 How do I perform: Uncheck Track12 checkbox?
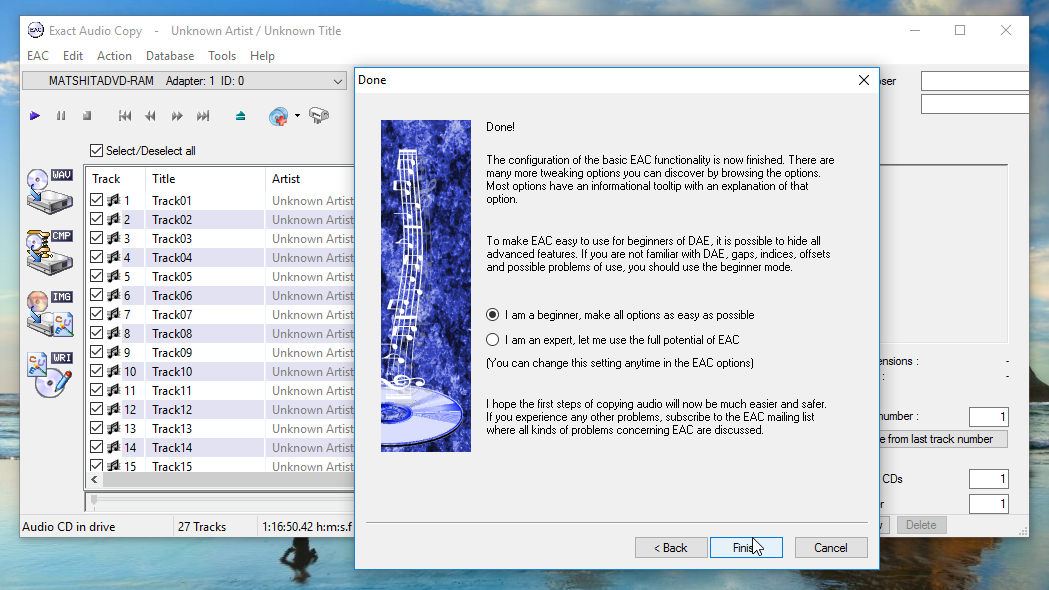coord(96,409)
